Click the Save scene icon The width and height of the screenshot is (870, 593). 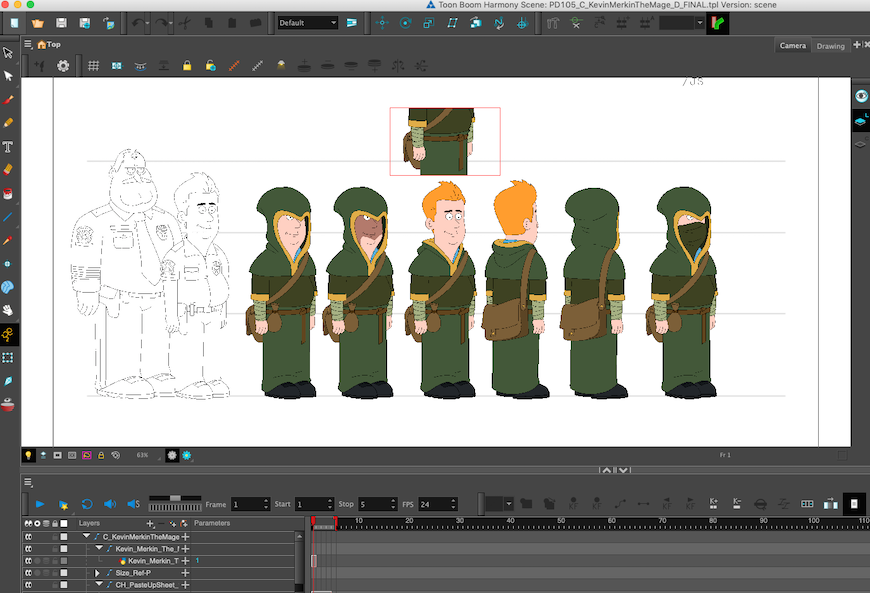tap(62, 22)
